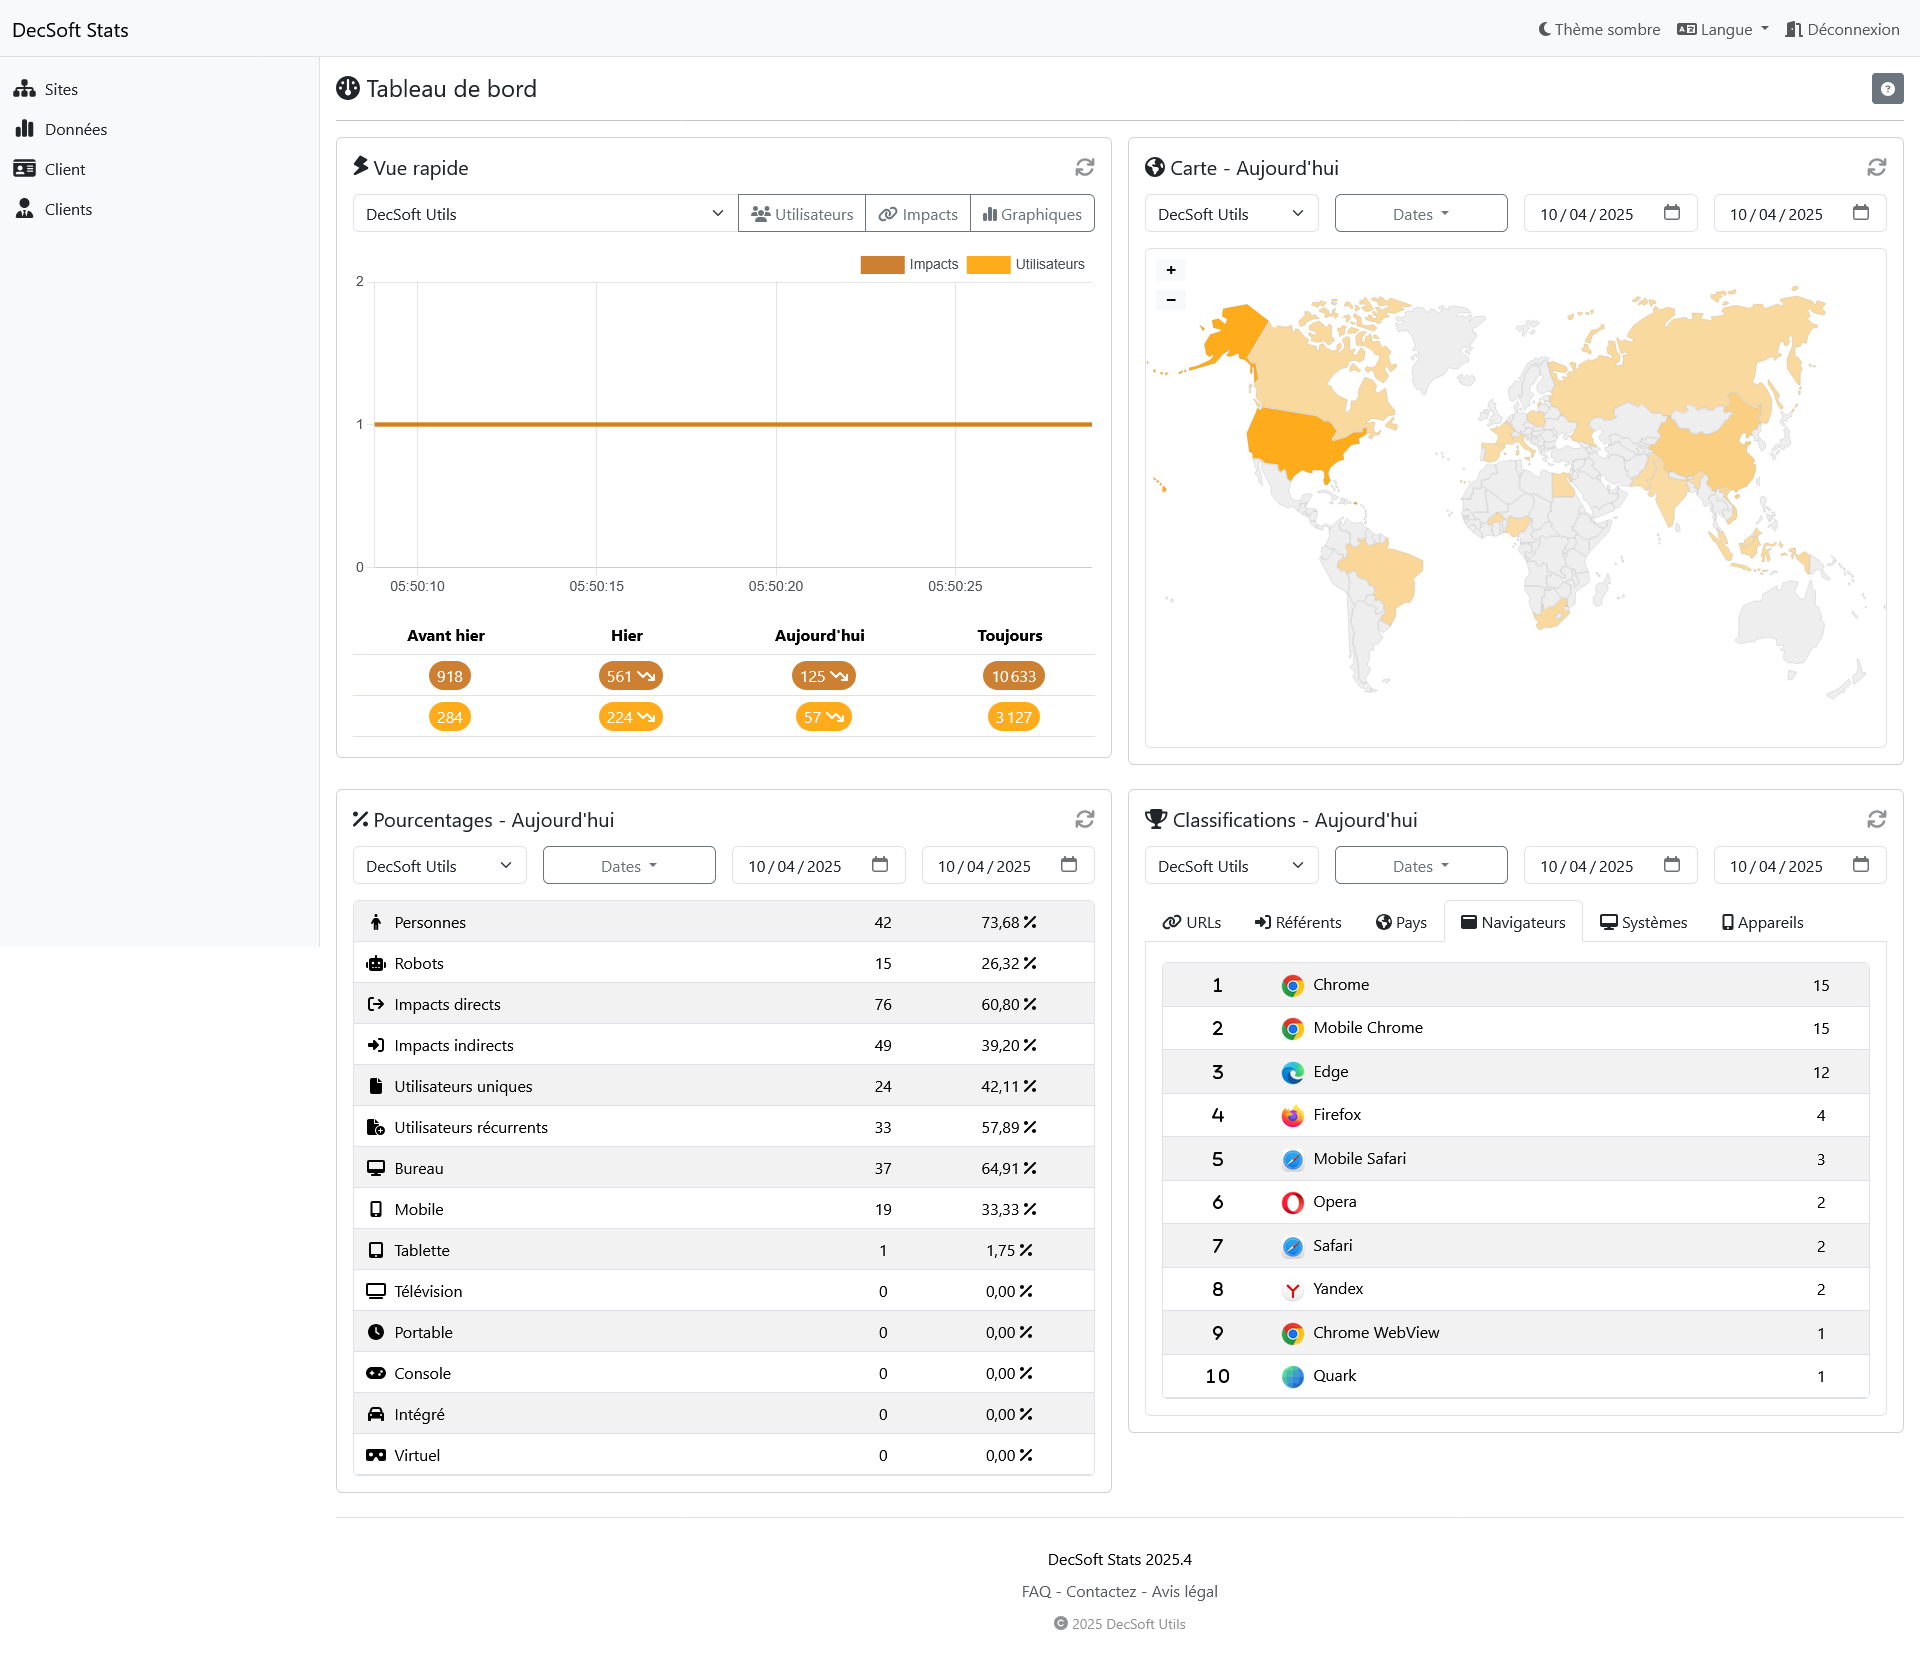Image resolution: width=1920 pixels, height=1662 pixels.
Task: Click the help icon near Tableau de bord
Action: coord(1887,88)
